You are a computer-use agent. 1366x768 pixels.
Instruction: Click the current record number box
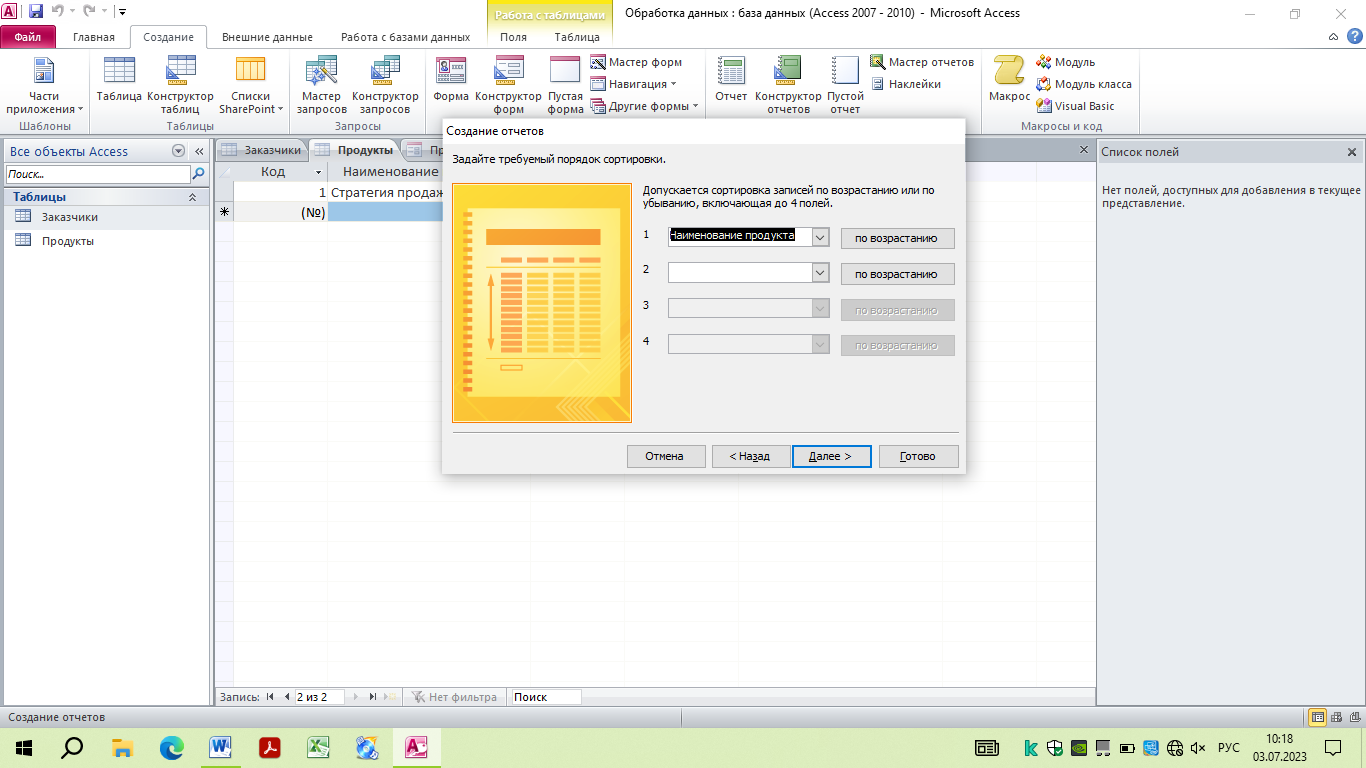(x=318, y=697)
